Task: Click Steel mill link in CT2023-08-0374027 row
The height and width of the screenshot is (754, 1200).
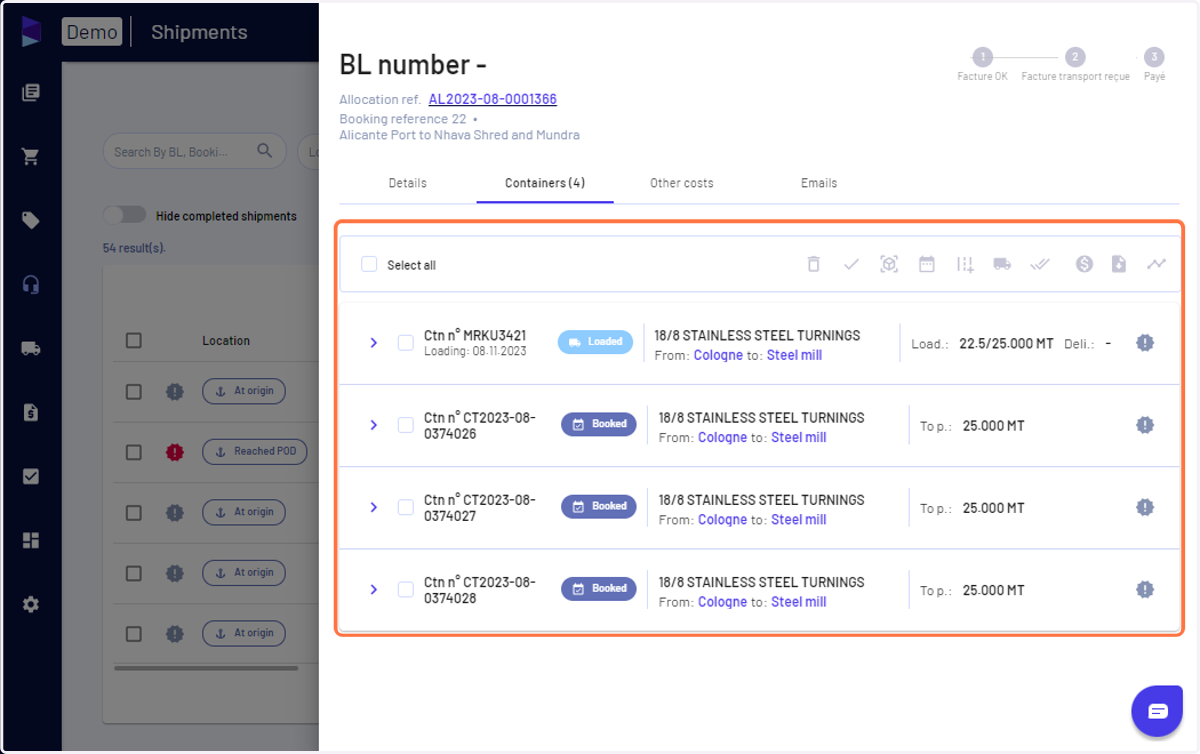Action: coord(798,520)
